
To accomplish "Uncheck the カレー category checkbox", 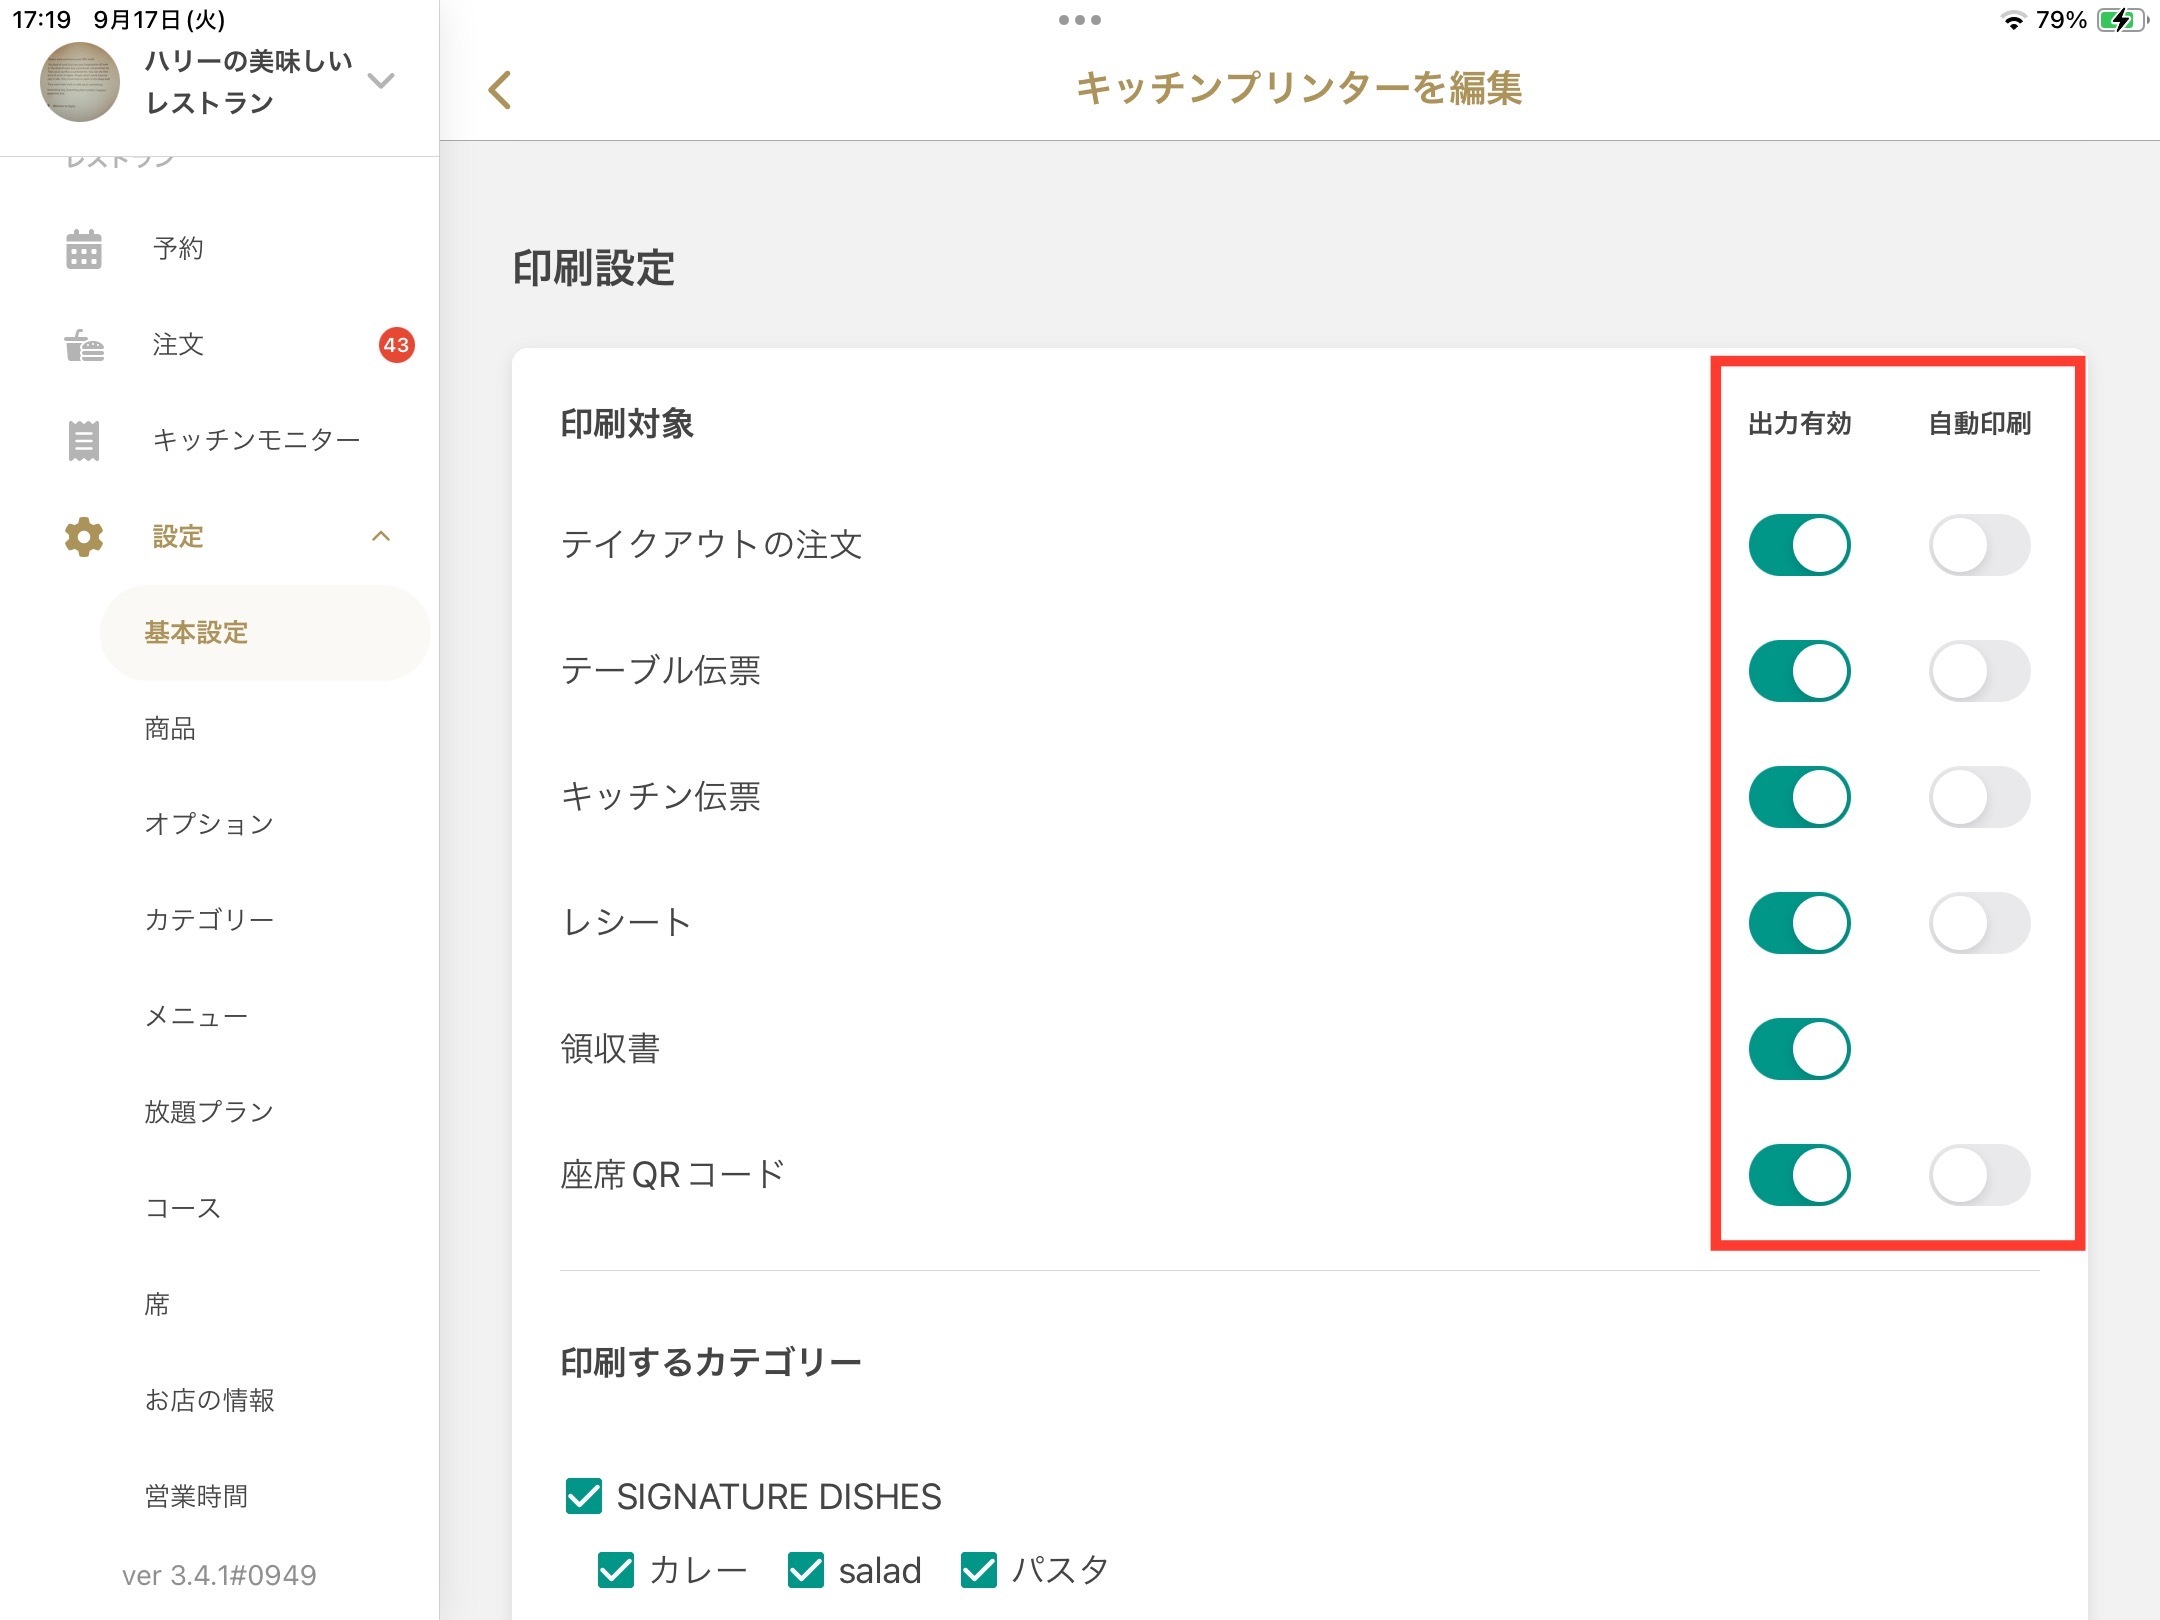I will click(x=616, y=1570).
